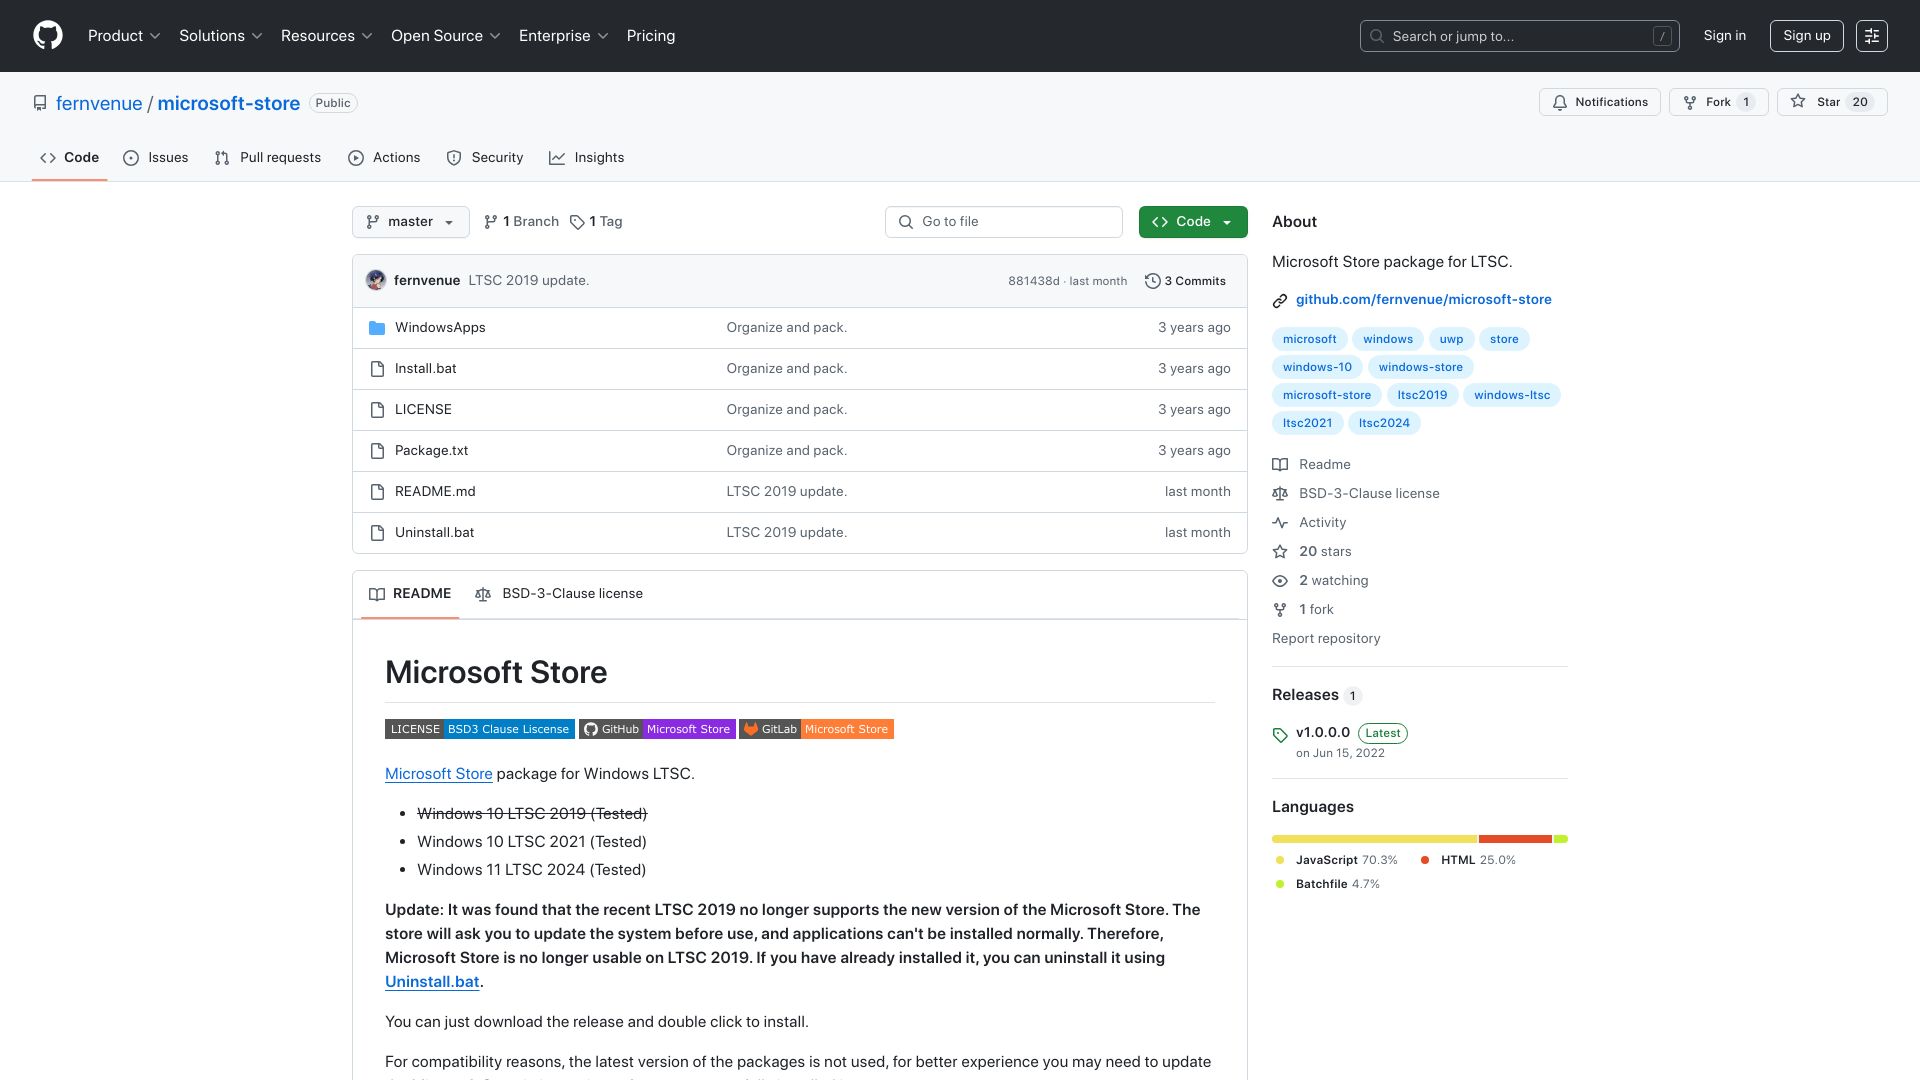Screen dimensions: 1920x1080
Task: Click the file icon next to LICENSE
Action: [377, 410]
